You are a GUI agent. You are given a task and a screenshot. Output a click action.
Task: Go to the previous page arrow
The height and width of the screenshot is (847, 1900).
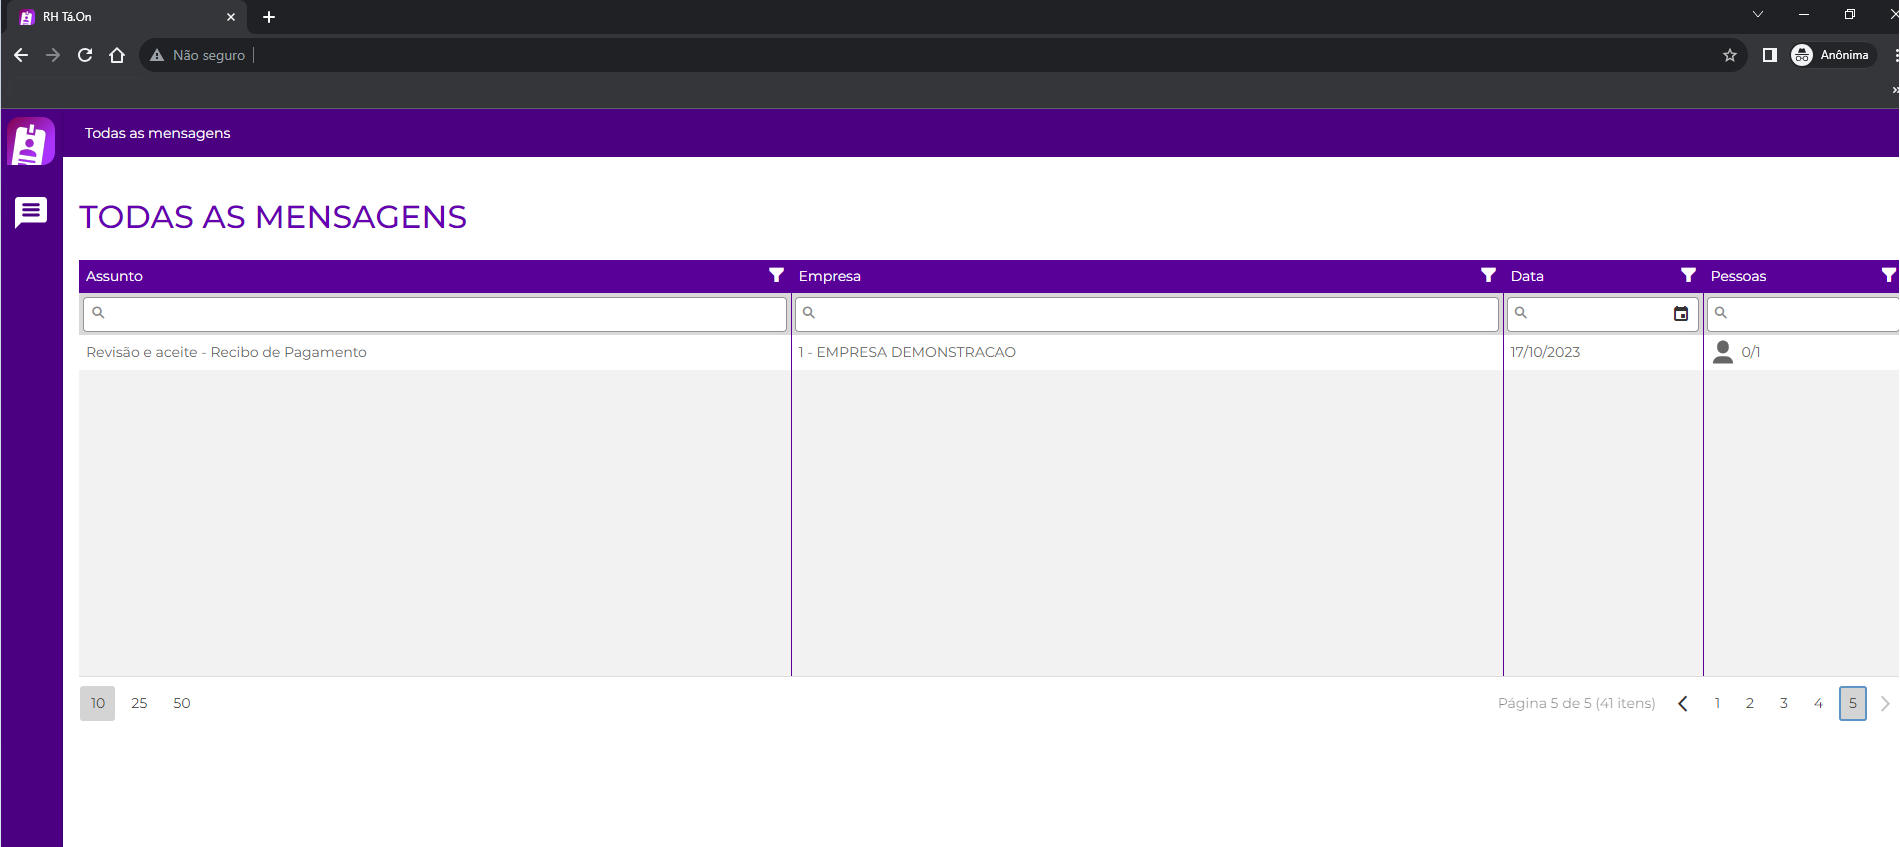(x=1683, y=704)
